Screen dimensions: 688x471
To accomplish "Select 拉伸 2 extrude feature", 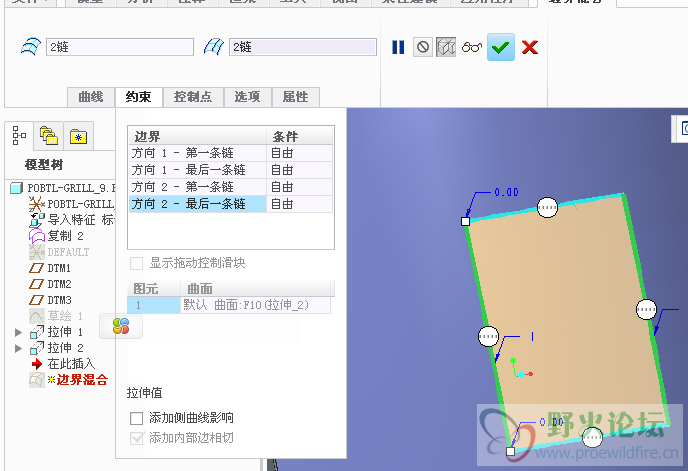I will 57,349.
